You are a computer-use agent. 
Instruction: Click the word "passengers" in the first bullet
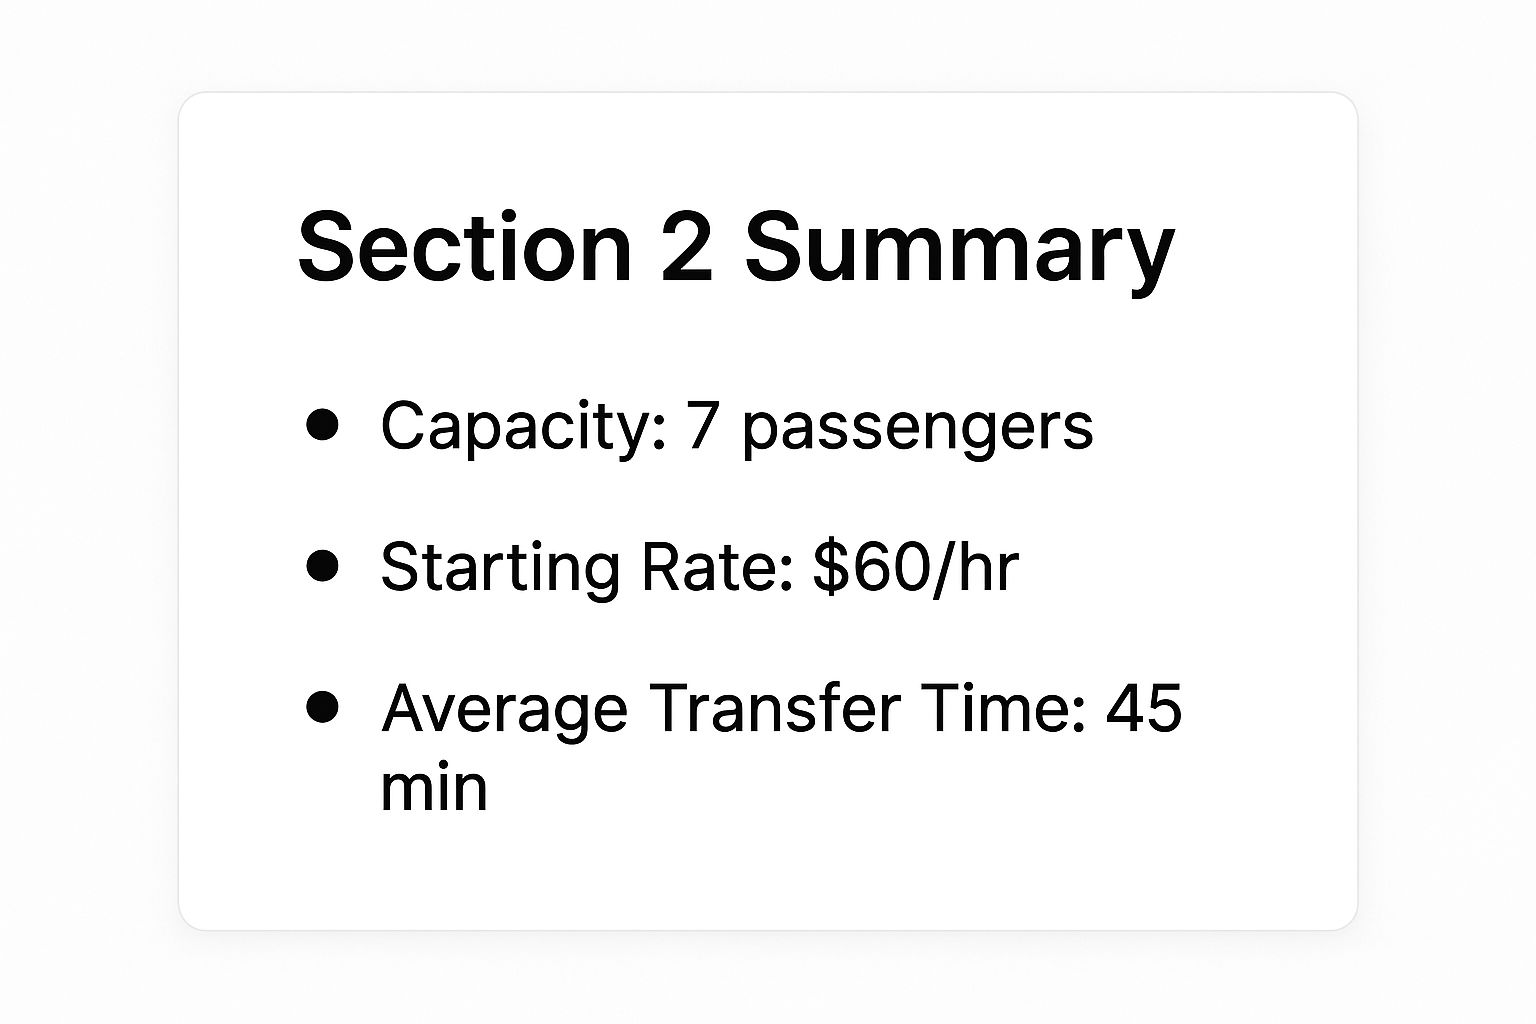click(x=917, y=428)
